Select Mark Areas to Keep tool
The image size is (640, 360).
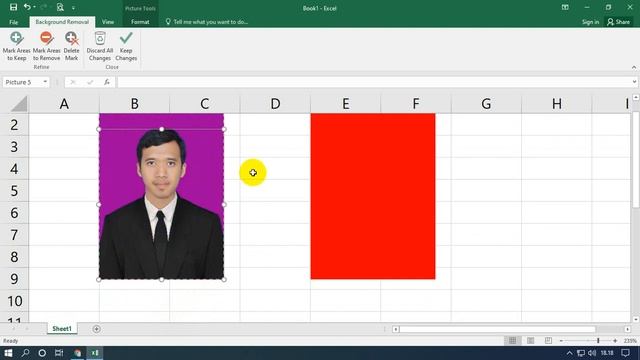16,47
